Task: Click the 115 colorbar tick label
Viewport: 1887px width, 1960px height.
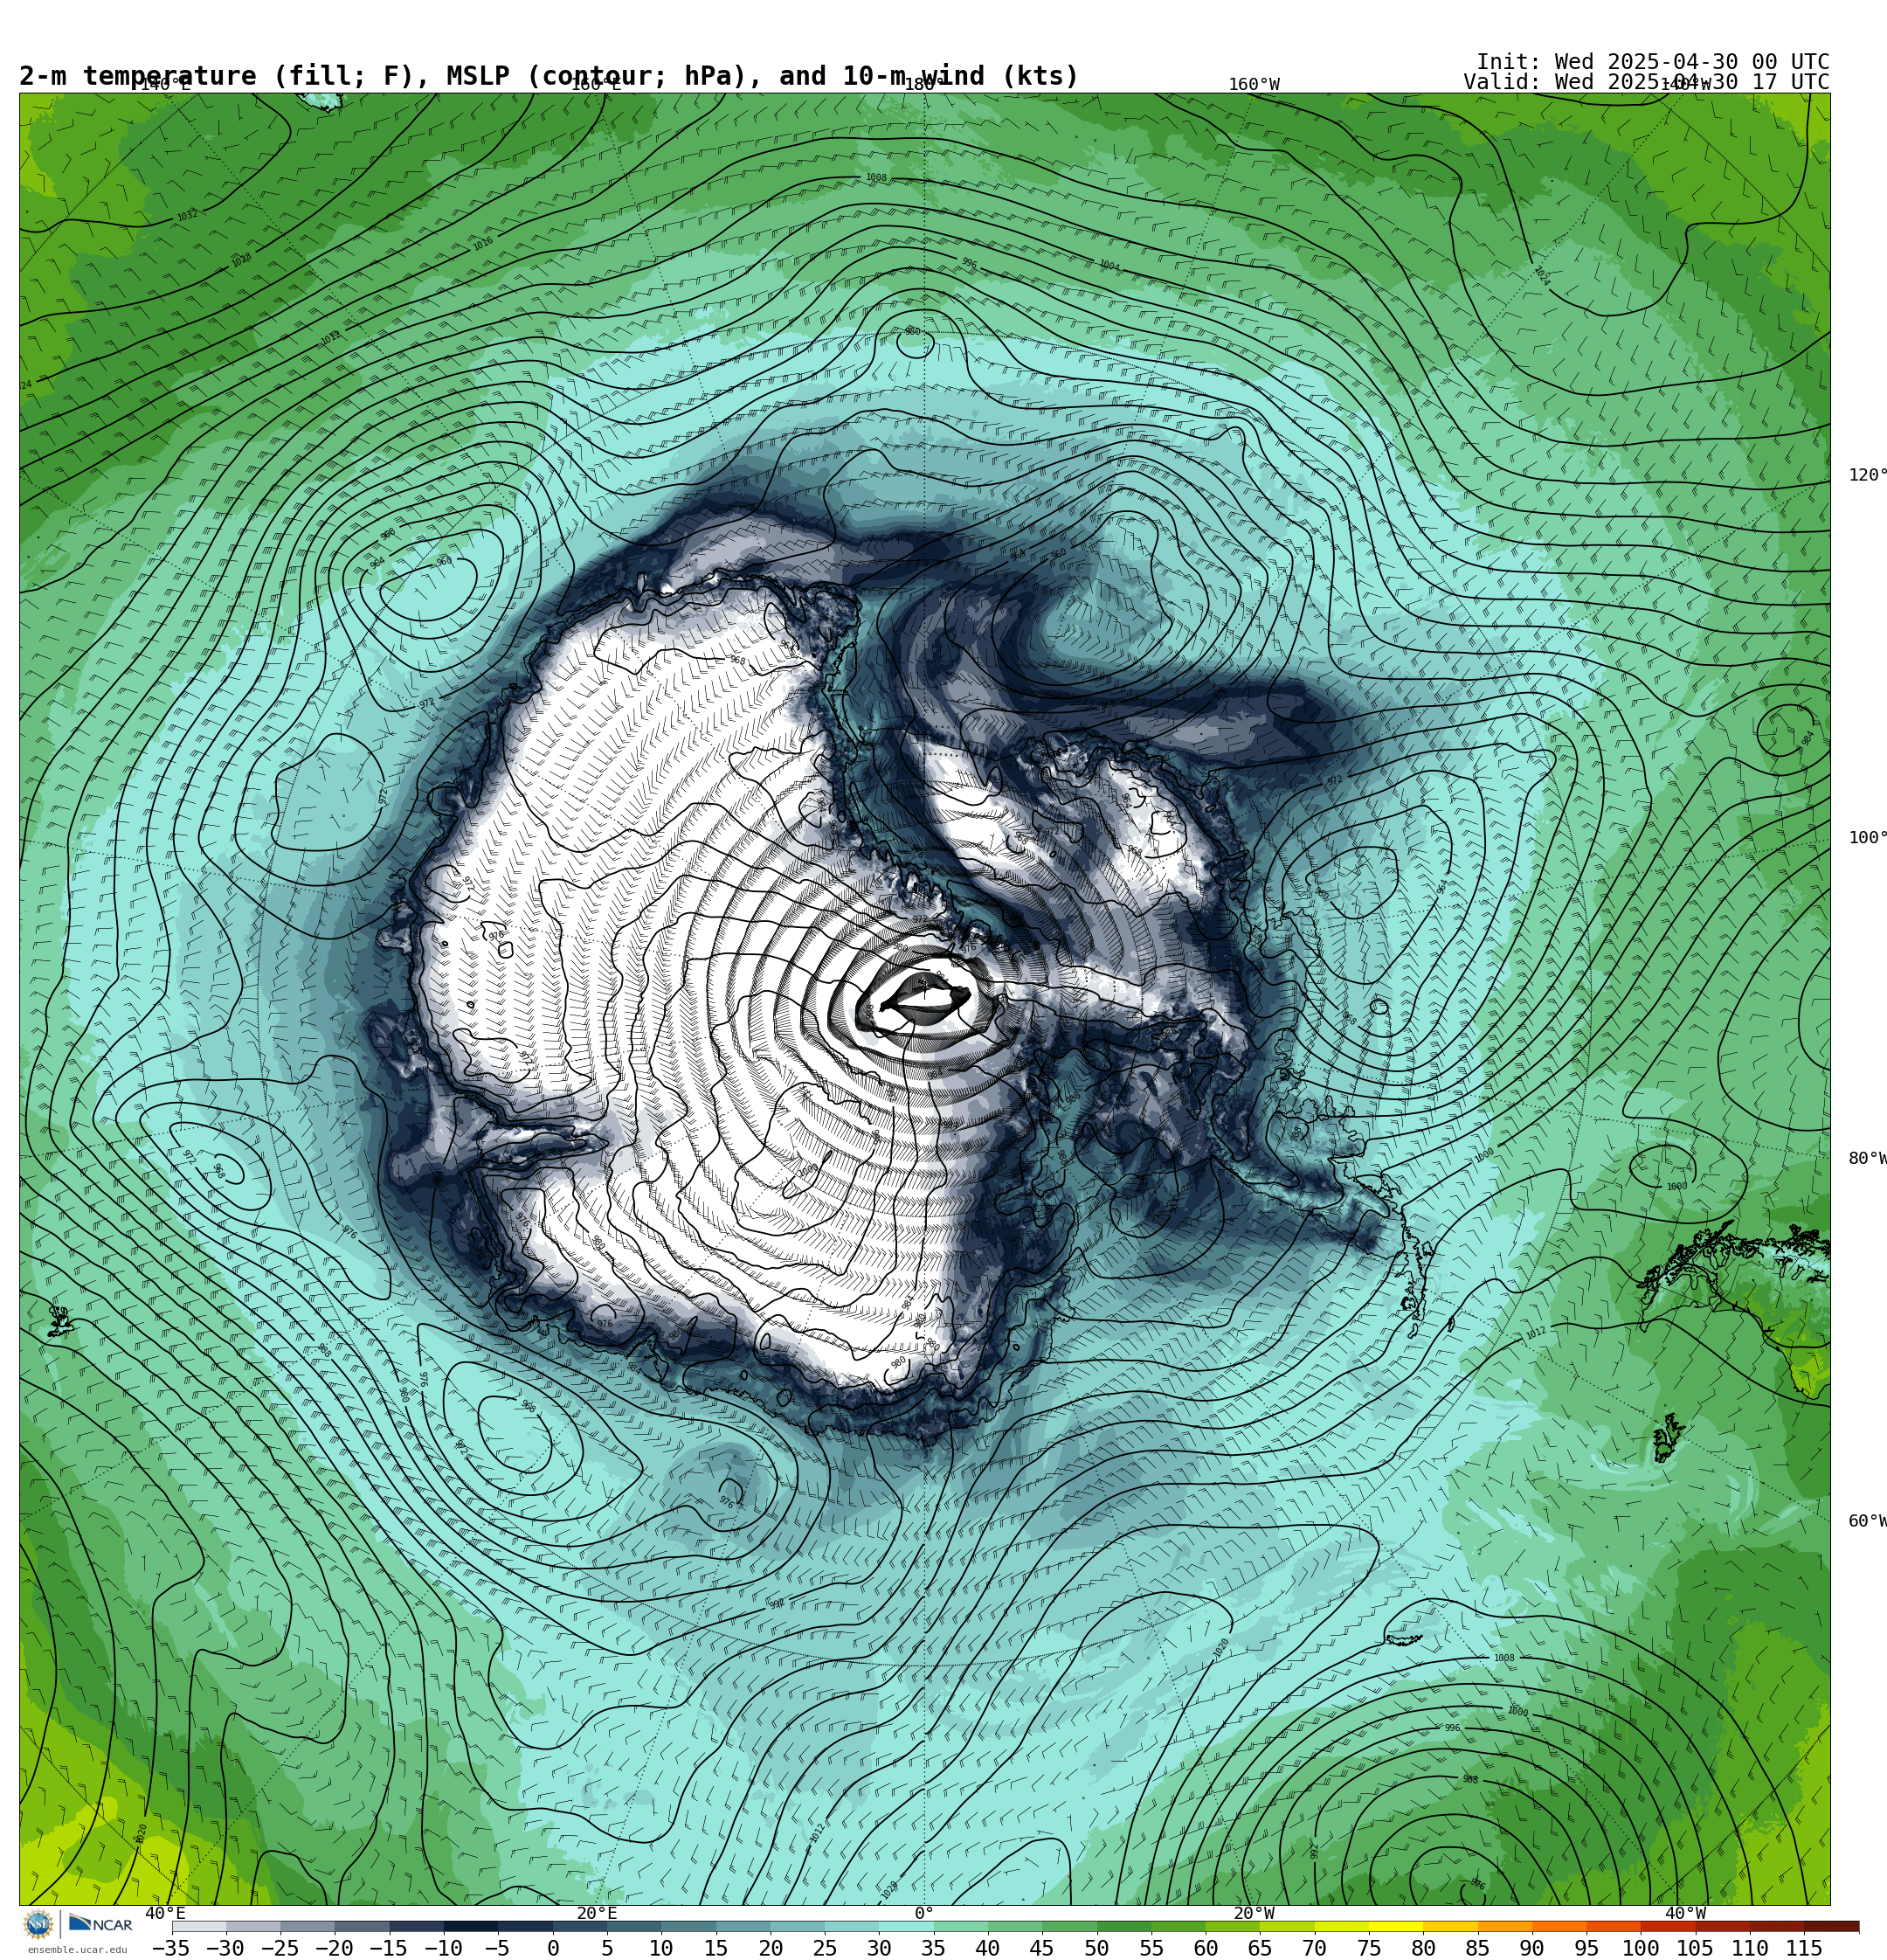Action: (1803, 1948)
